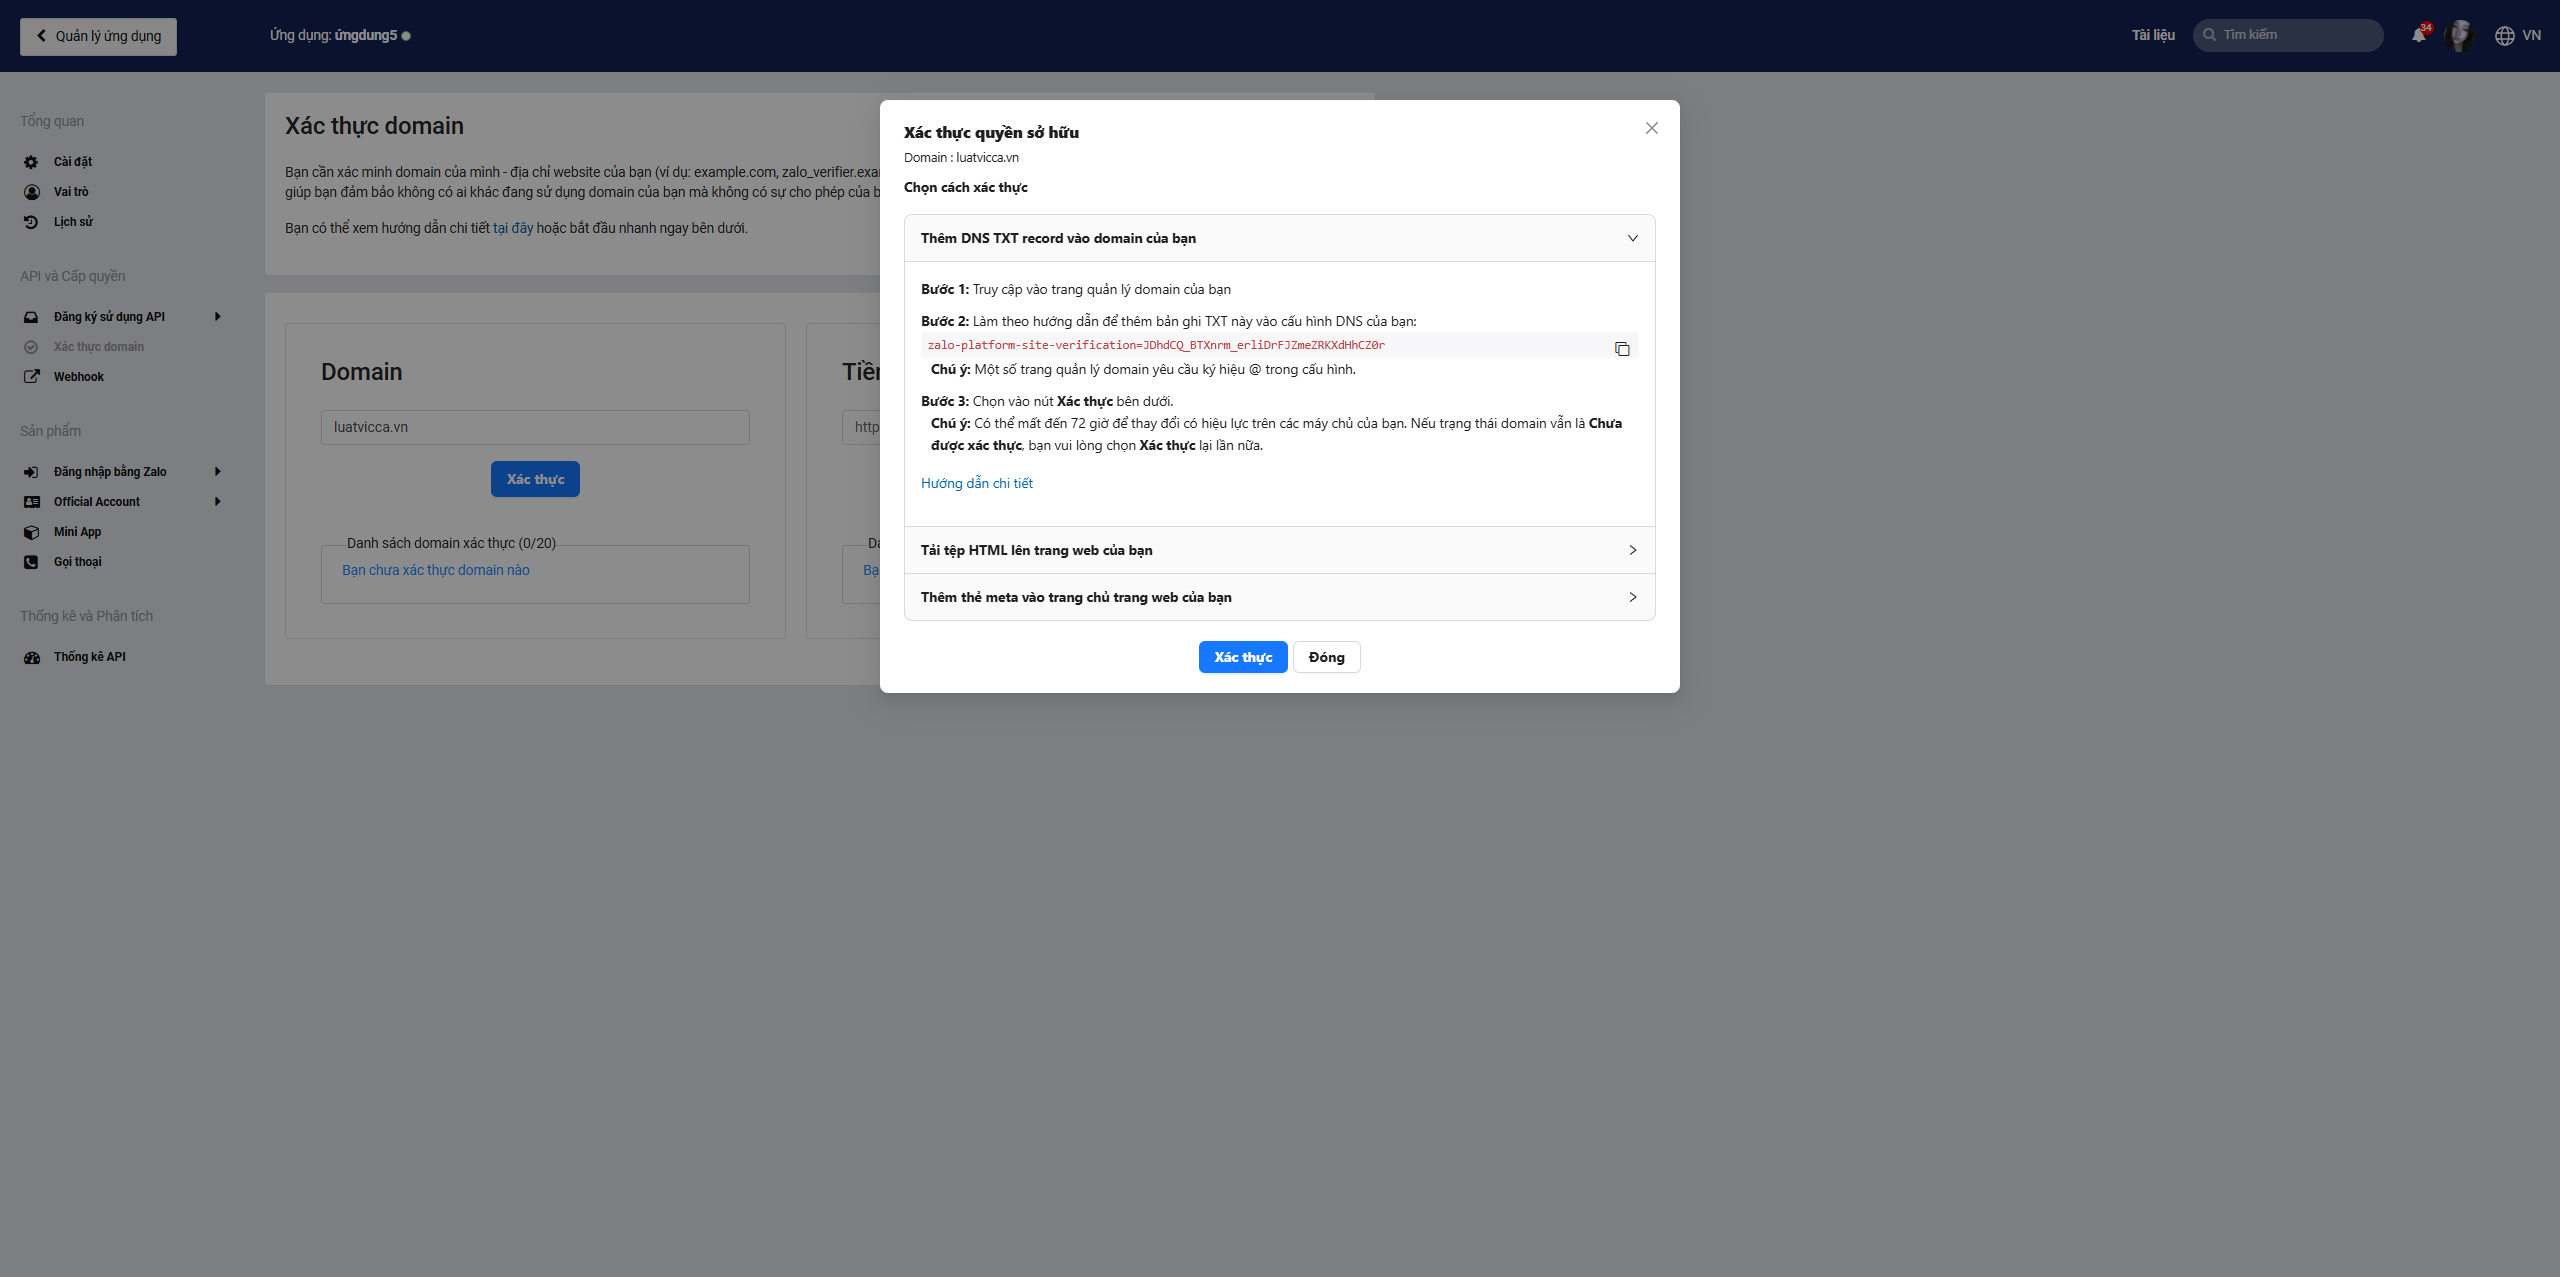This screenshot has height=1277, width=2560.
Task: Expand Thêm thẻ meta vào trang chủ section
Action: point(1280,597)
